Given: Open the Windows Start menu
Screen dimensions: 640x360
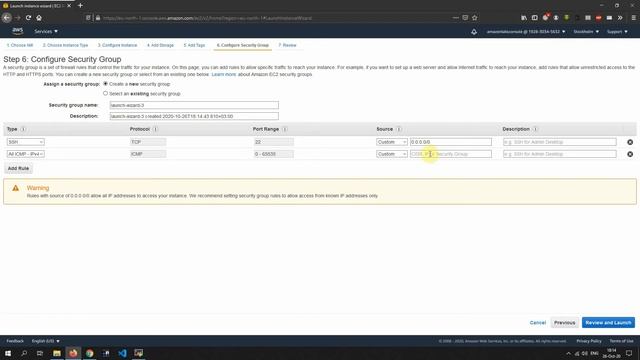Looking at the screenshot, I should pyautogui.click(x=8, y=353).
